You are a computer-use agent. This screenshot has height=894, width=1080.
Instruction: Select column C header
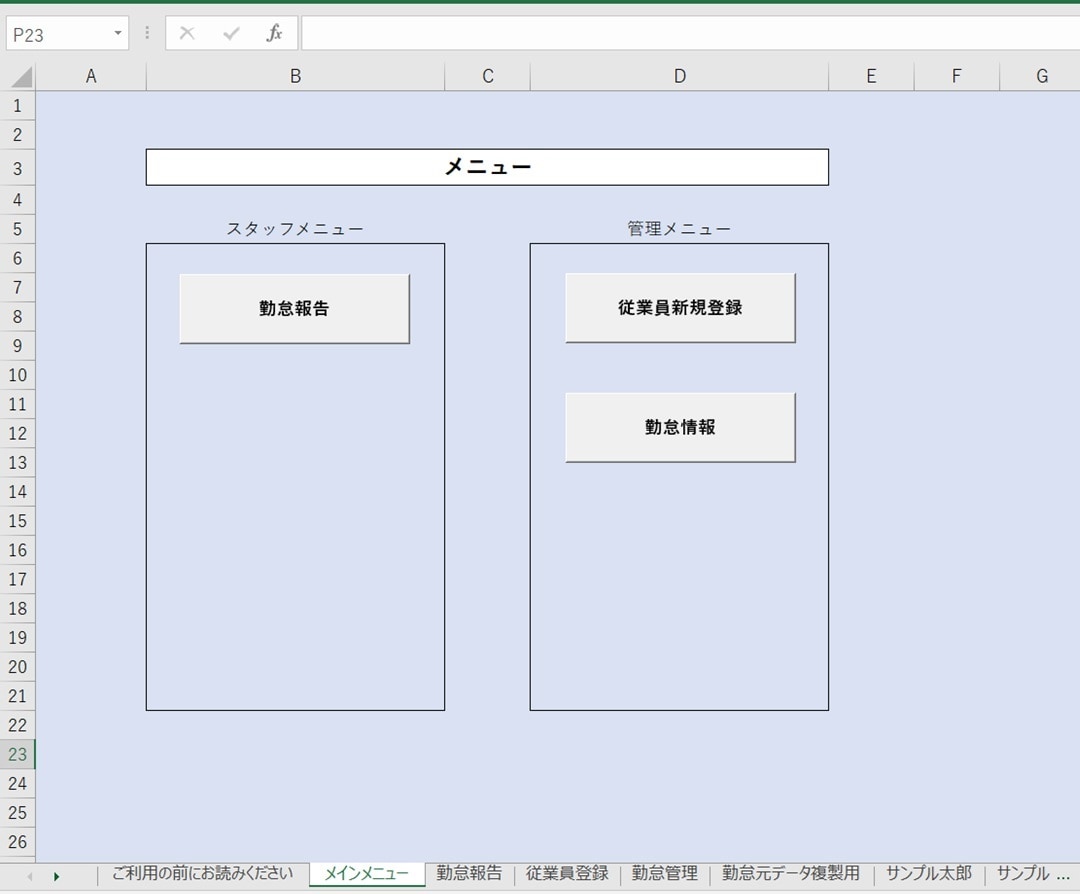[488, 76]
